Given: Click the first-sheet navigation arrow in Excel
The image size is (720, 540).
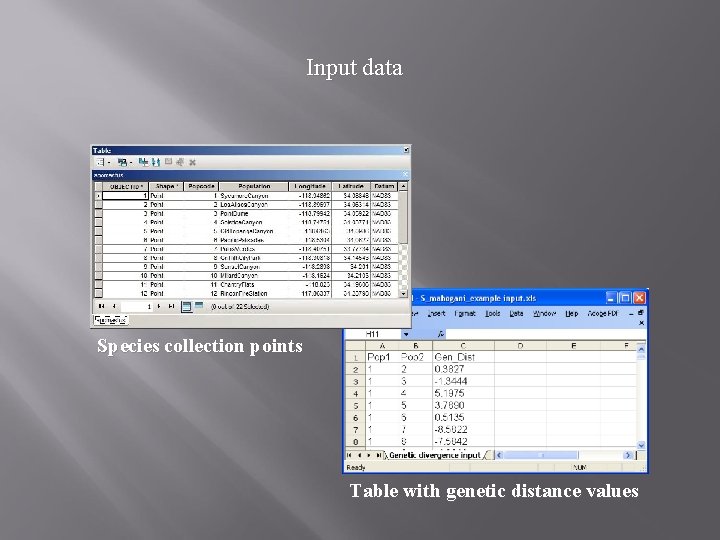Looking at the screenshot, I should pos(349,455).
